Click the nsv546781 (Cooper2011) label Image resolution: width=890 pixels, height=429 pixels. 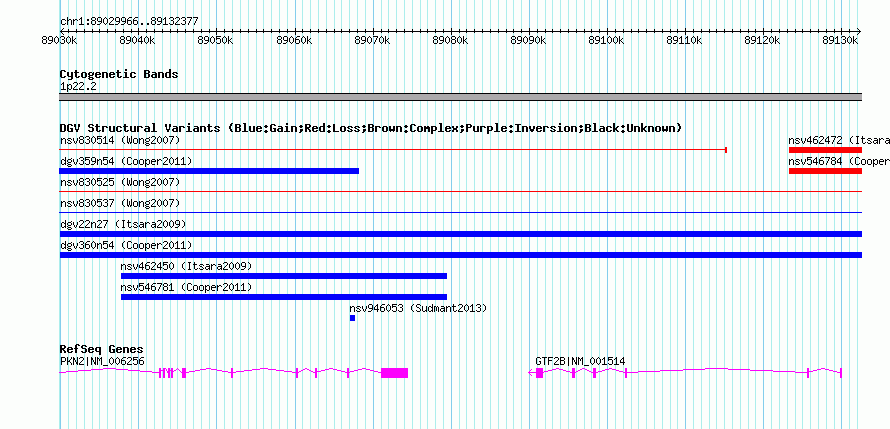[x=186, y=288]
